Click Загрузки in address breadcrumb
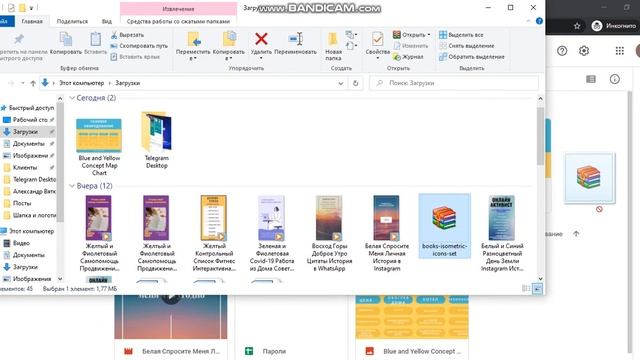The image size is (640, 360). (127, 83)
